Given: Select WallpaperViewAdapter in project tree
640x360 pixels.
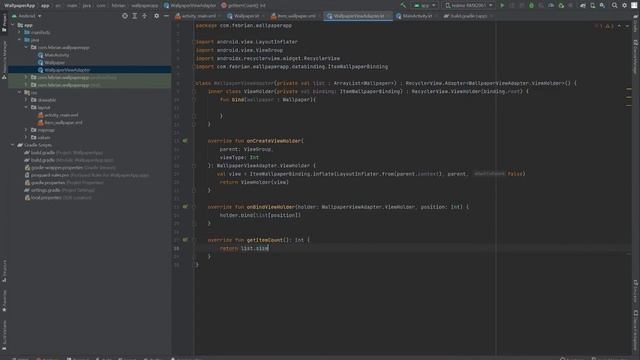Looking at the screenshot, I should pyautogui.click(x=67, y=70).
